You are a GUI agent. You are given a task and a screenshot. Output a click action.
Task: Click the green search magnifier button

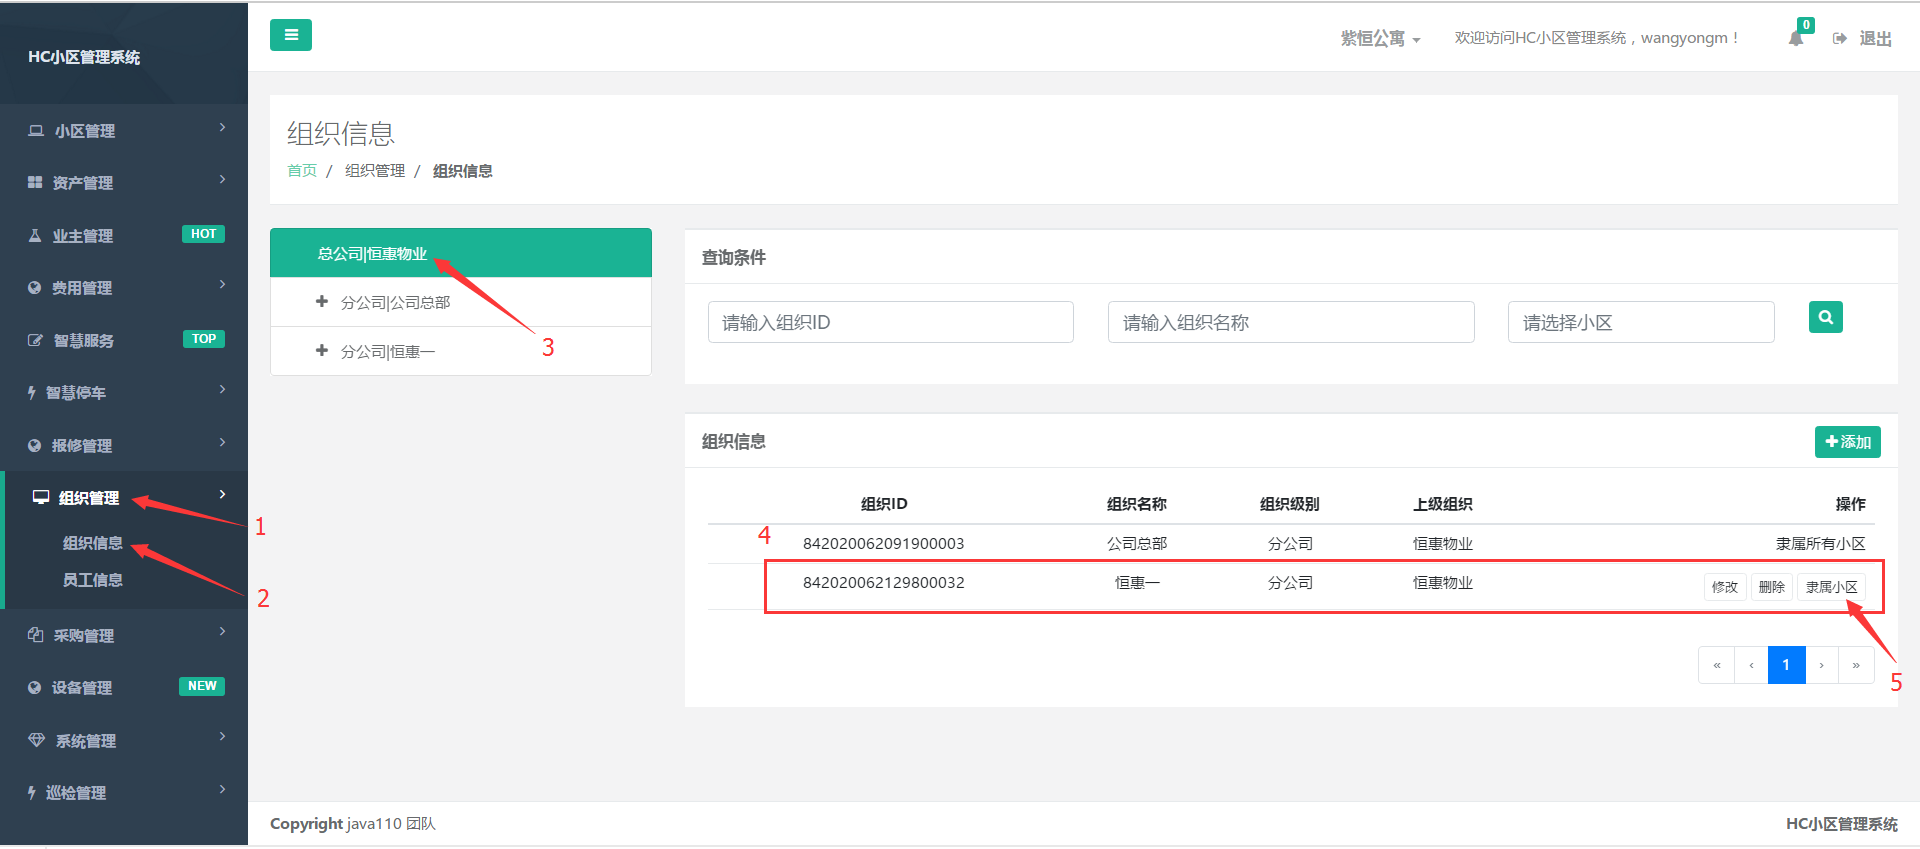pyautogui.click(x=1826, y=317)
